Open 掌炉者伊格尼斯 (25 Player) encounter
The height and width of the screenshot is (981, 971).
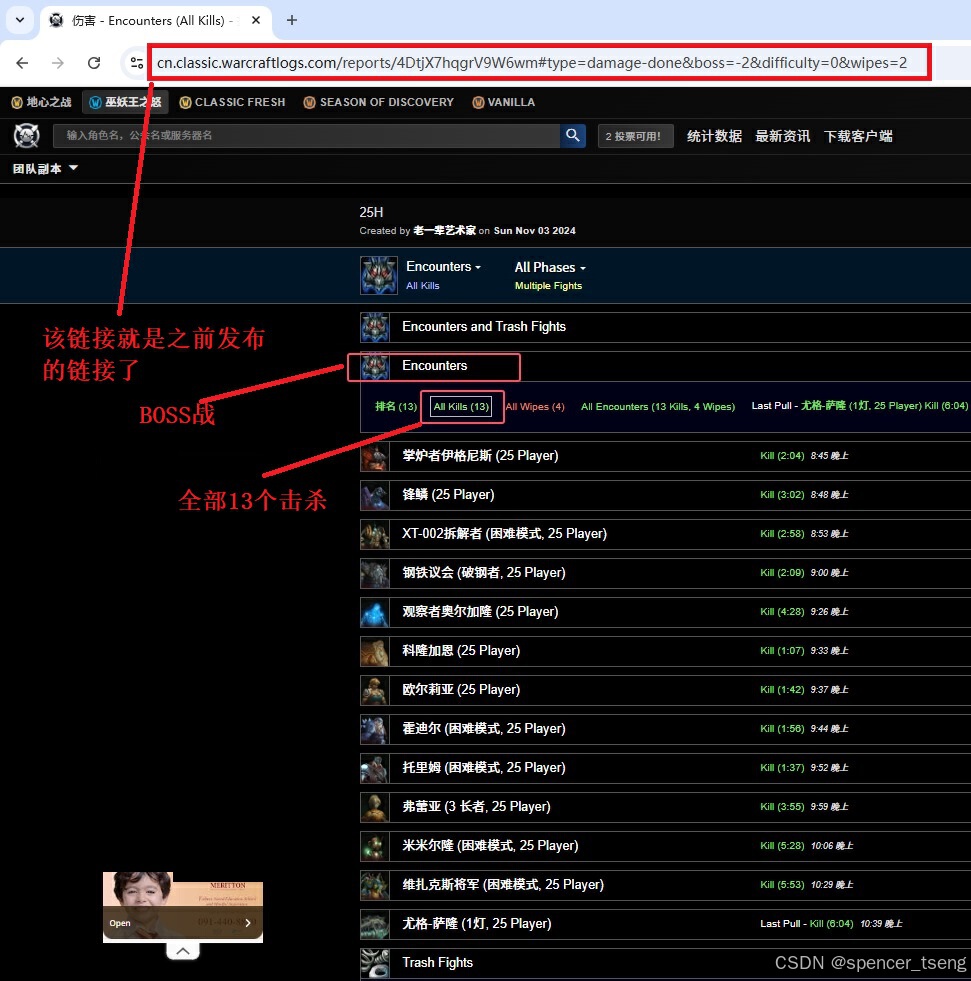(665, 456)
